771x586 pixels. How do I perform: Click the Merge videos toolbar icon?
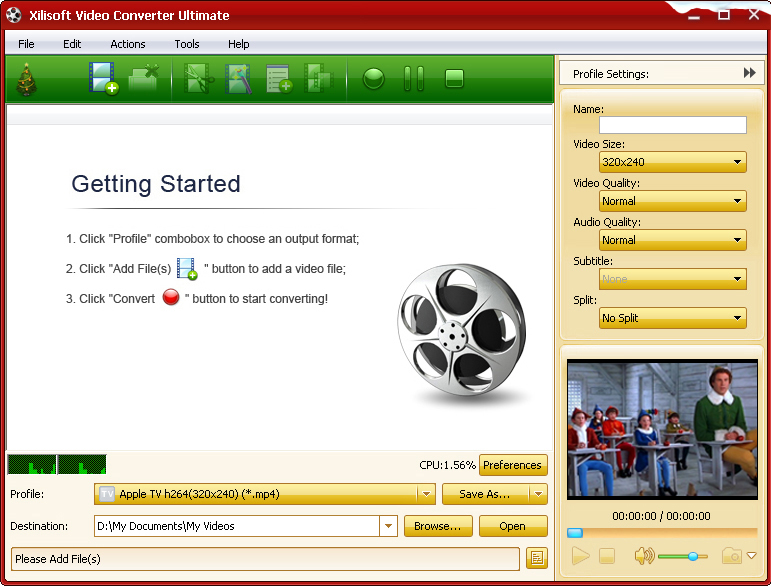coord(318,79)
